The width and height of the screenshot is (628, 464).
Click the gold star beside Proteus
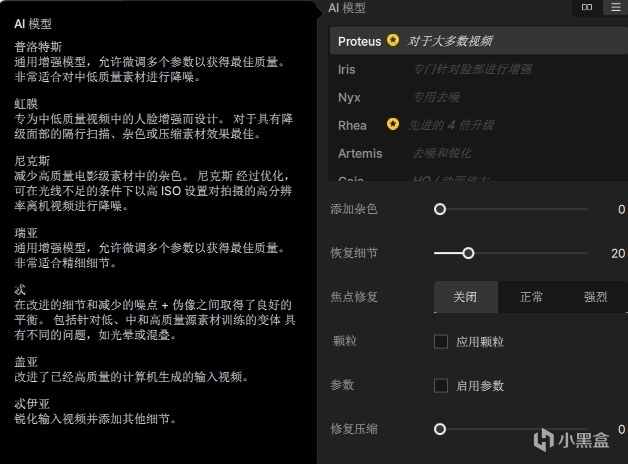[393, 40]
